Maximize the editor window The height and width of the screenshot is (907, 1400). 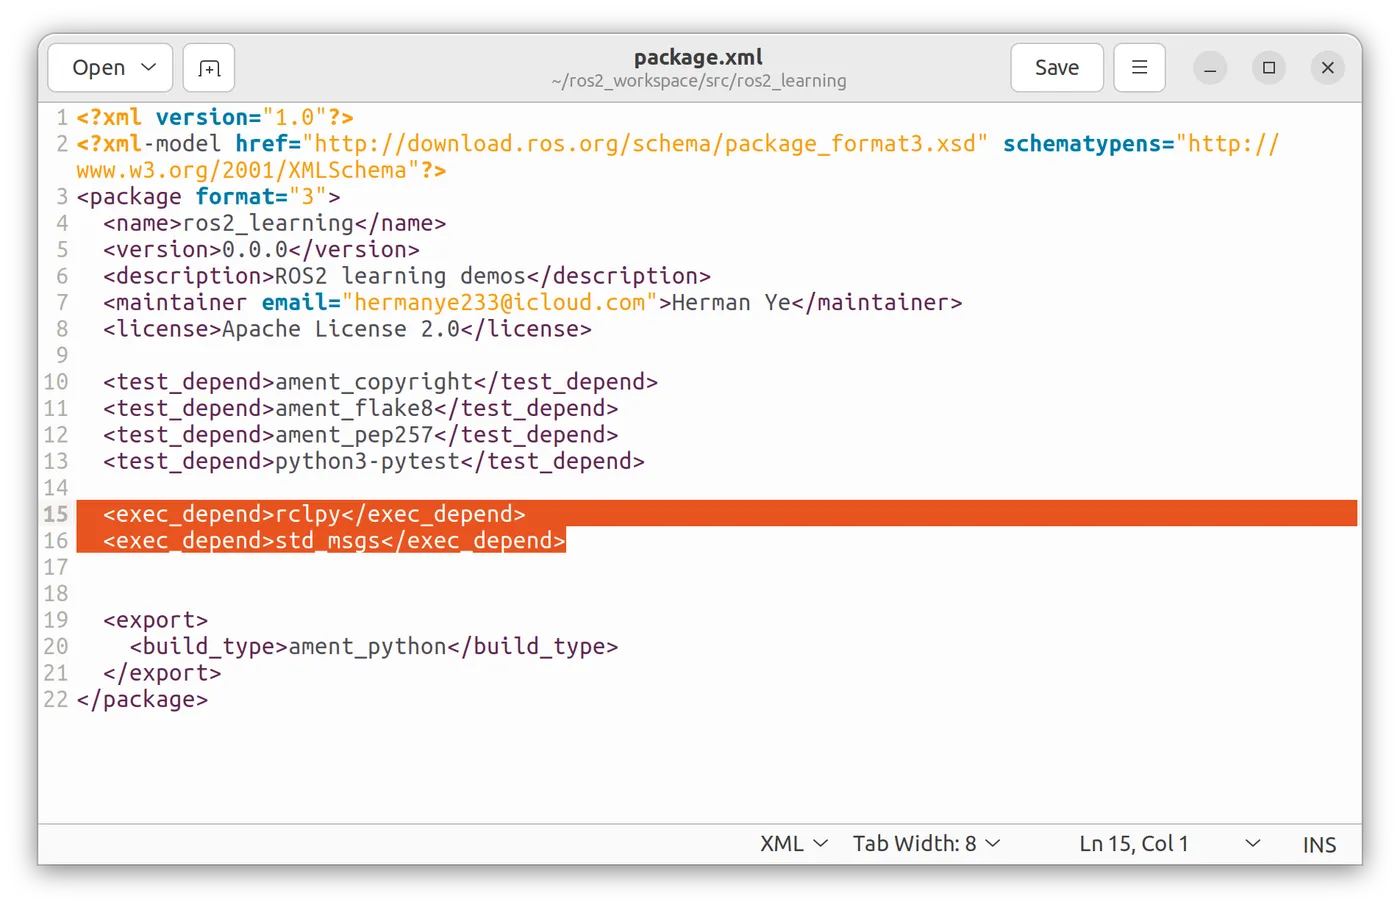(x=1269, y=68)
